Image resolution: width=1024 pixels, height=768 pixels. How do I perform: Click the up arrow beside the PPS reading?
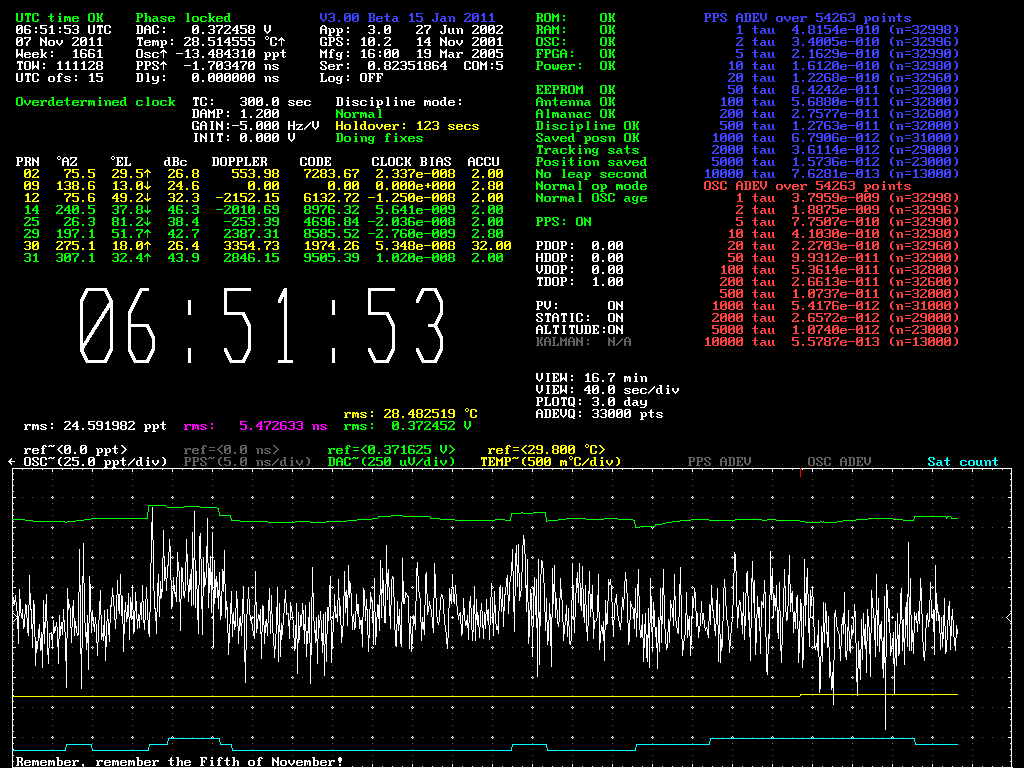click(x=164, y=66)
